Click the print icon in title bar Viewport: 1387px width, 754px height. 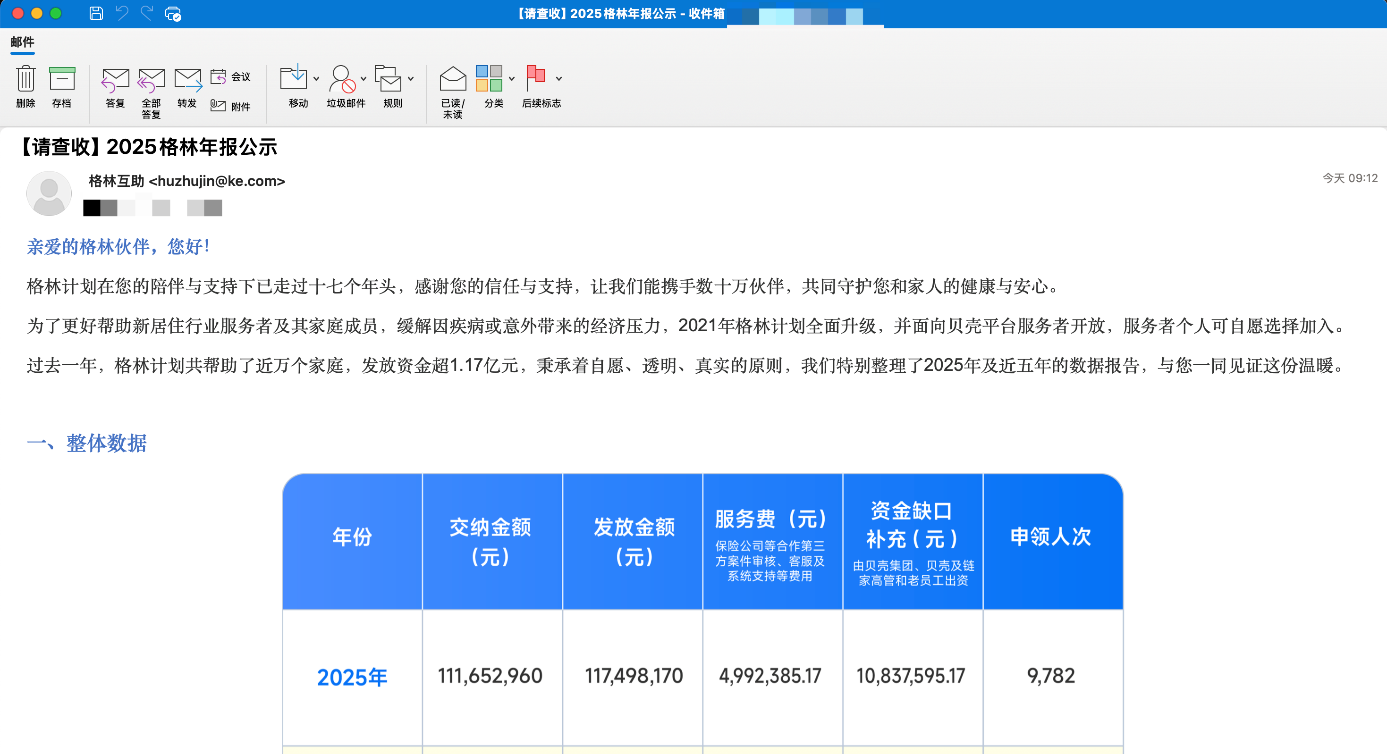point(173,13)
